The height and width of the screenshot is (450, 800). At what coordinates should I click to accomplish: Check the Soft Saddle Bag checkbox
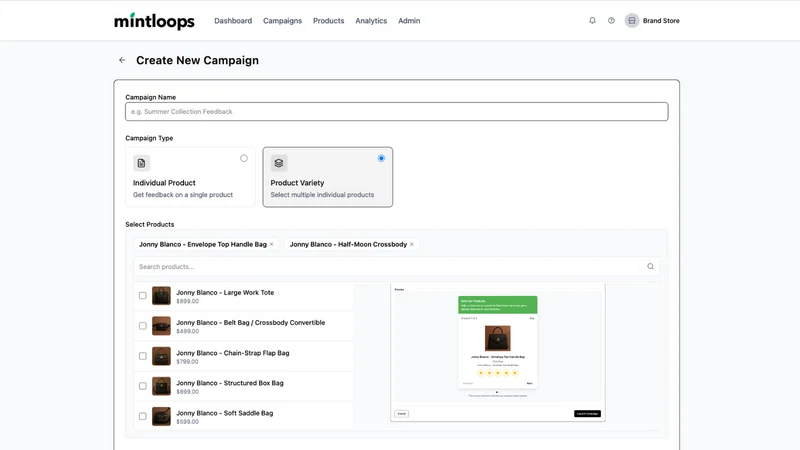point(143,416)
